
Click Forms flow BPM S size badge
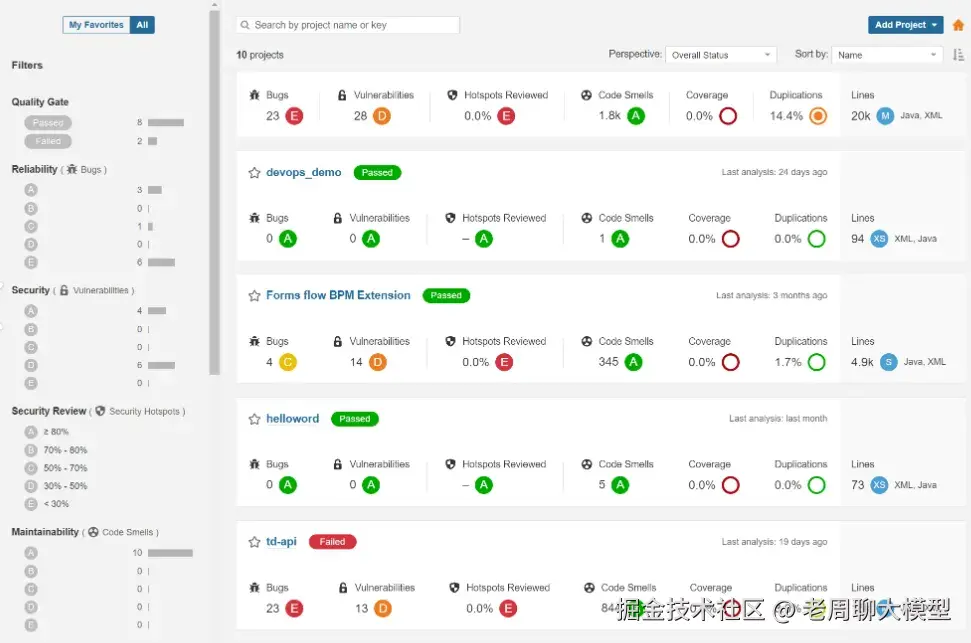[x=888, y=362]
